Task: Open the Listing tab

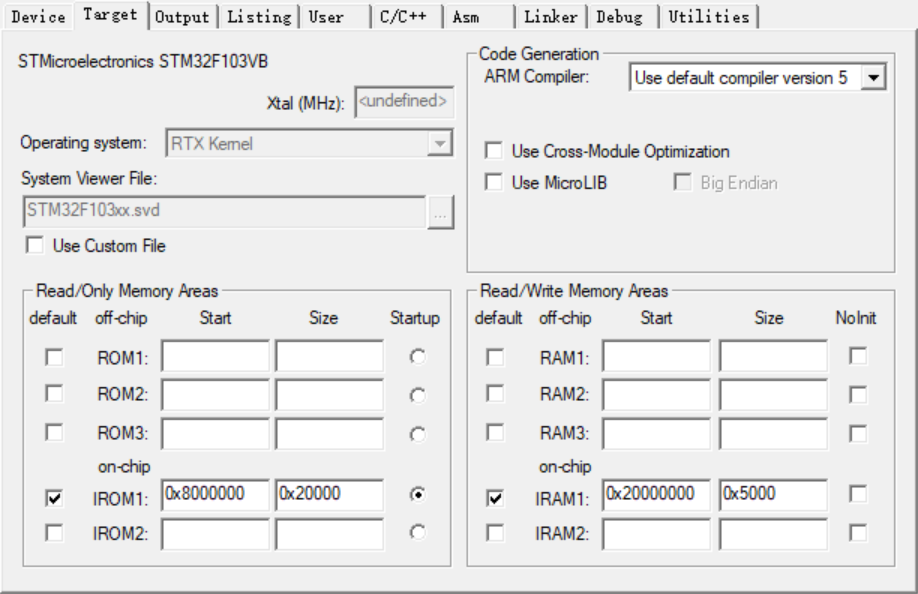Action: point(259,16)
